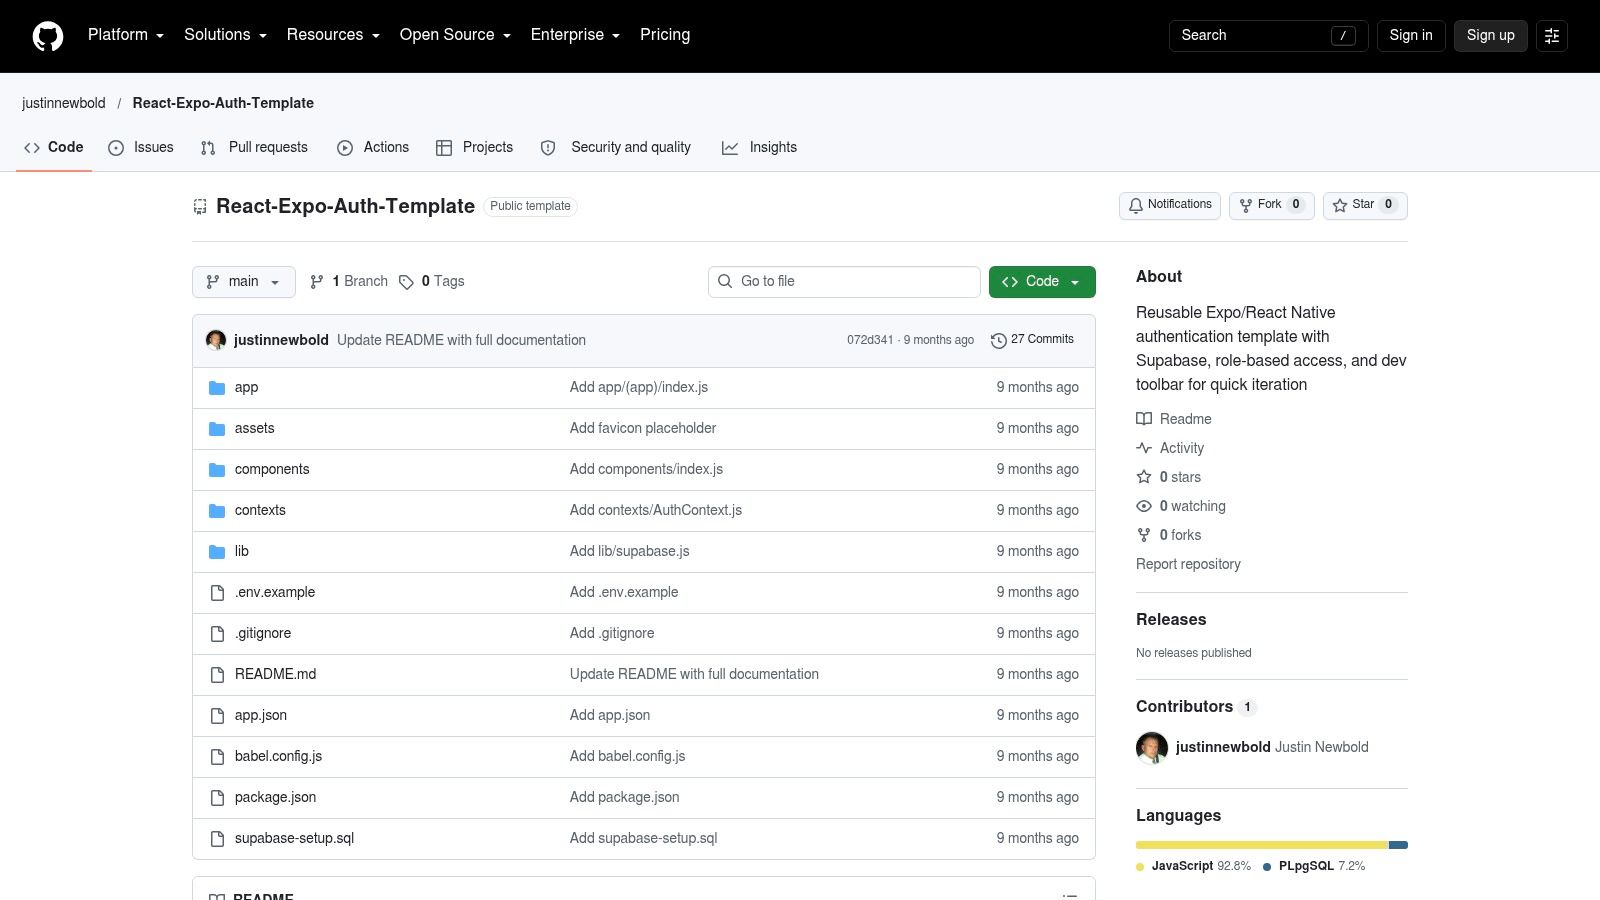
Task: Click the Pricing link
Action: coord(665,35)
